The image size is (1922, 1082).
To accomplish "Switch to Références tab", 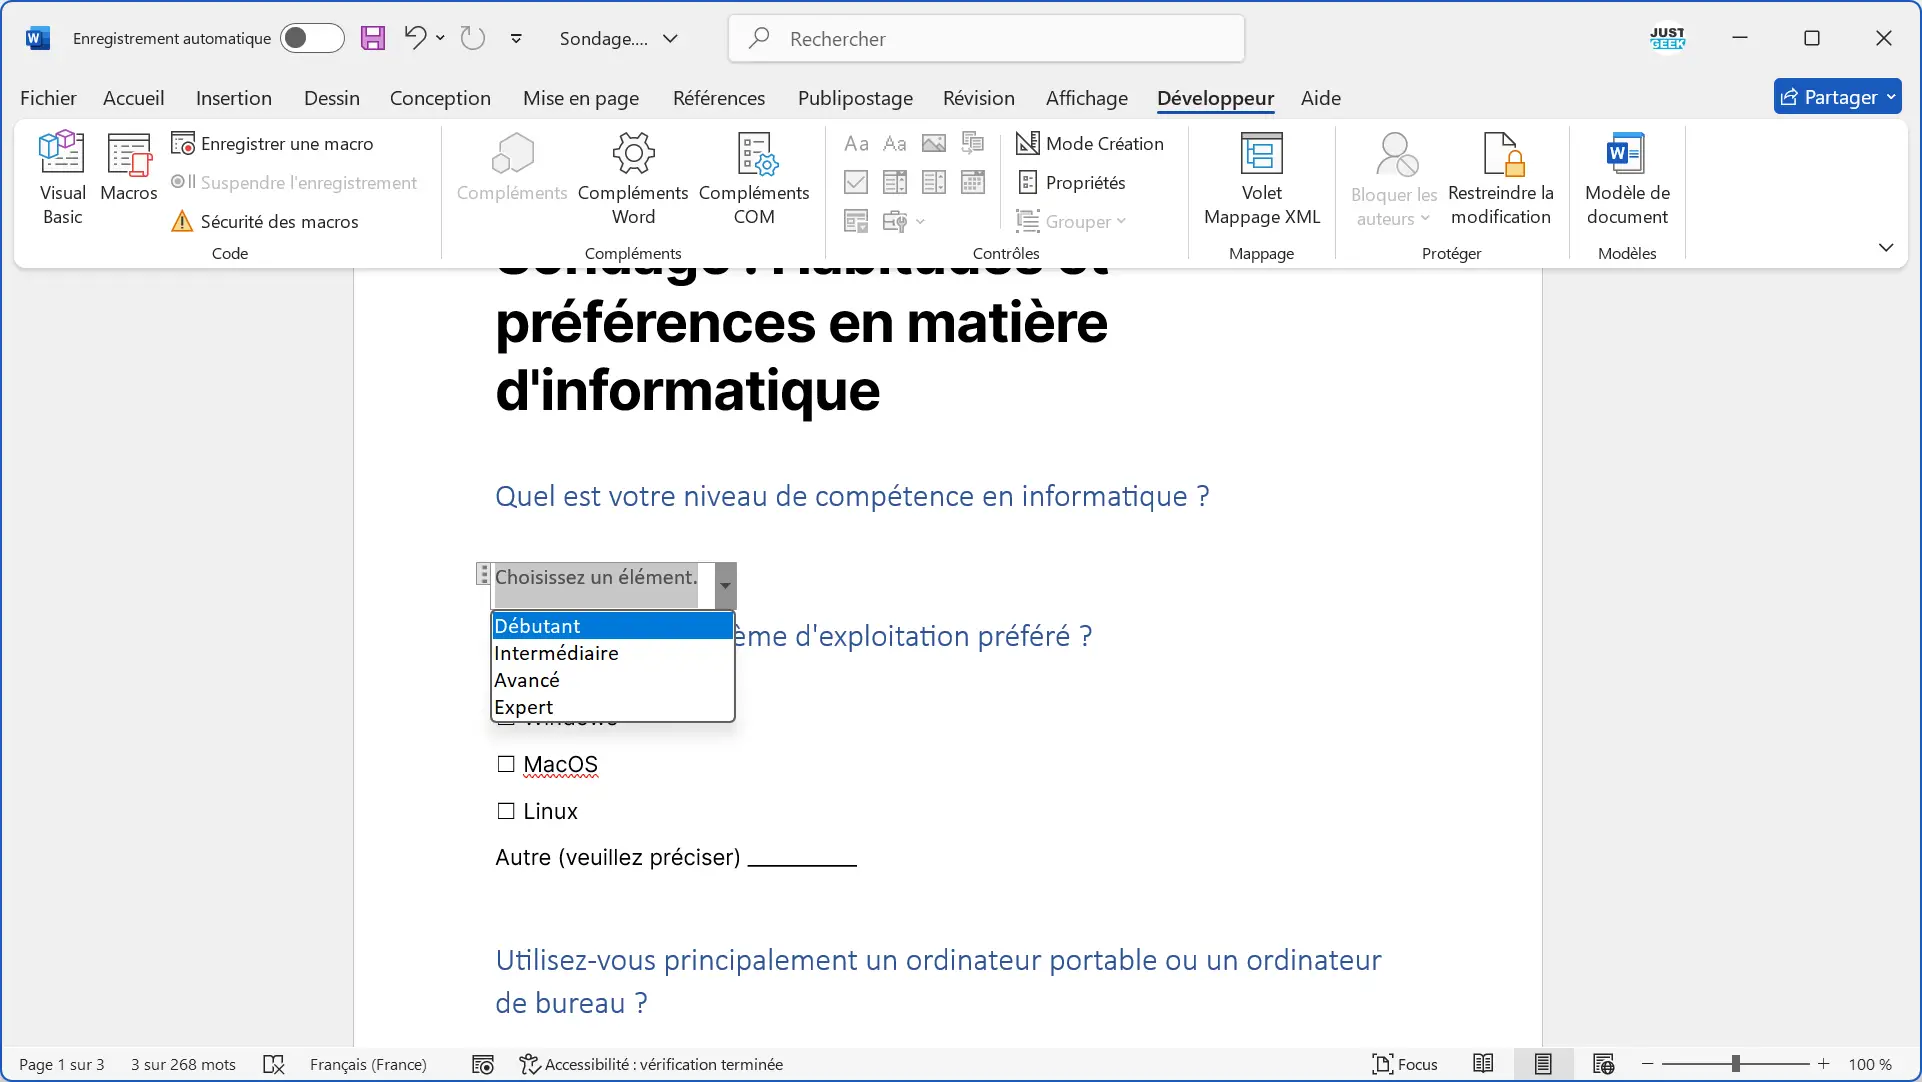I will point(719,98).
